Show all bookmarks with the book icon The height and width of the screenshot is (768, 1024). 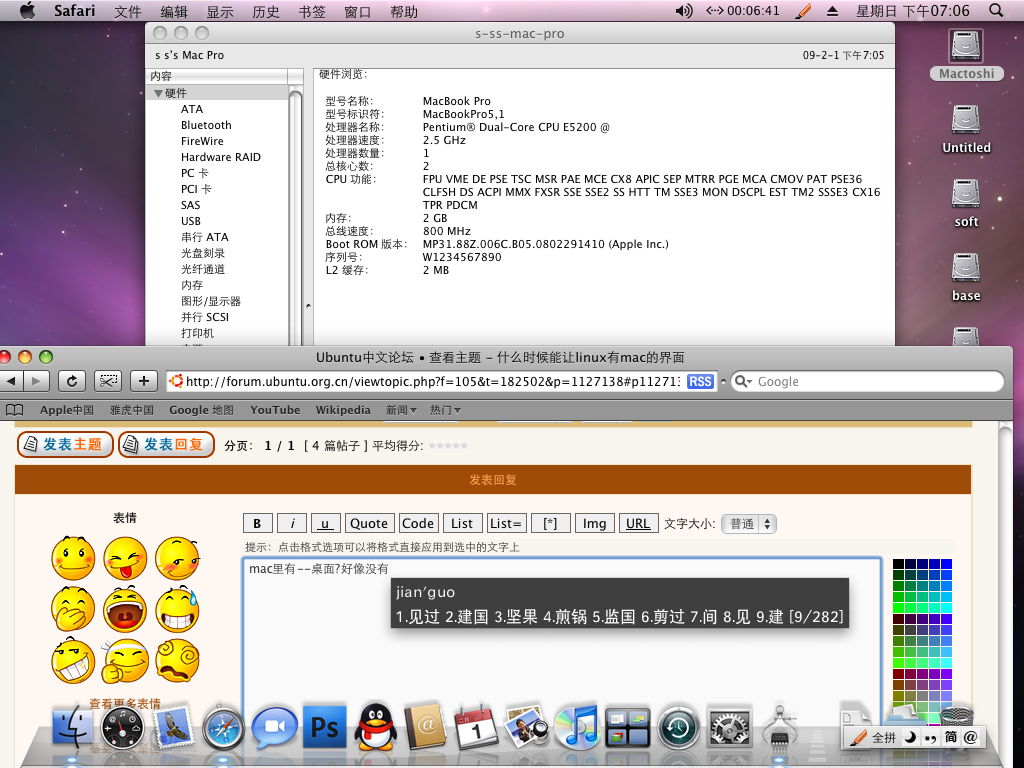coord(14,410)
